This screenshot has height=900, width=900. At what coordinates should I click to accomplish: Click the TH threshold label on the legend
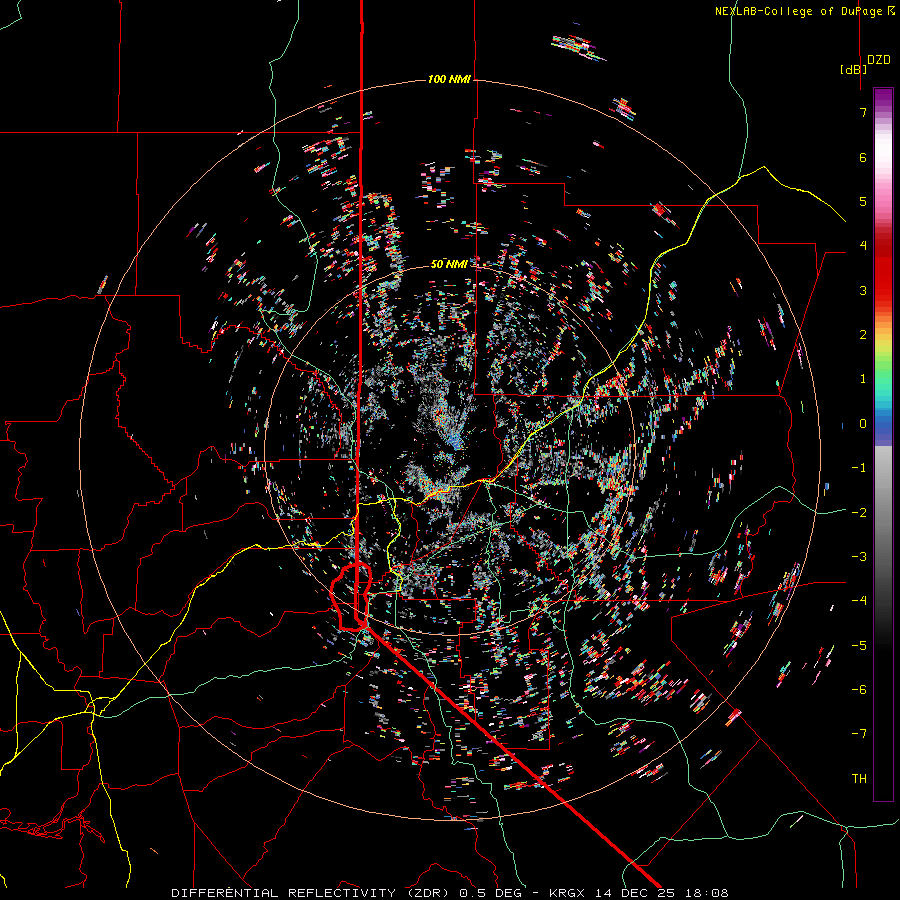(x=859, y=779)
